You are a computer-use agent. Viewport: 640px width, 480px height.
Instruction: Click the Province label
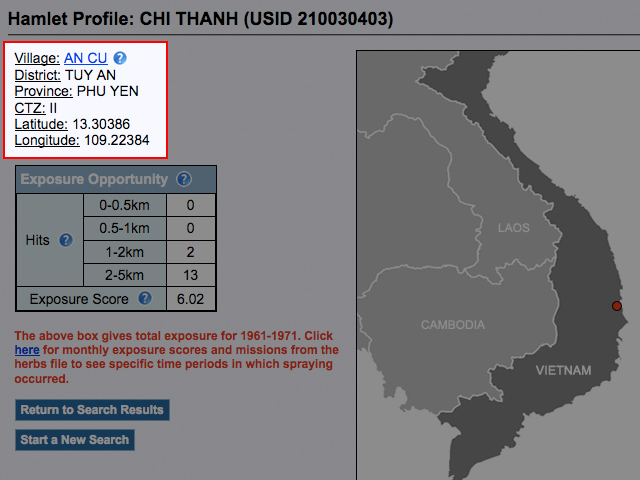(x=44, y=91)
